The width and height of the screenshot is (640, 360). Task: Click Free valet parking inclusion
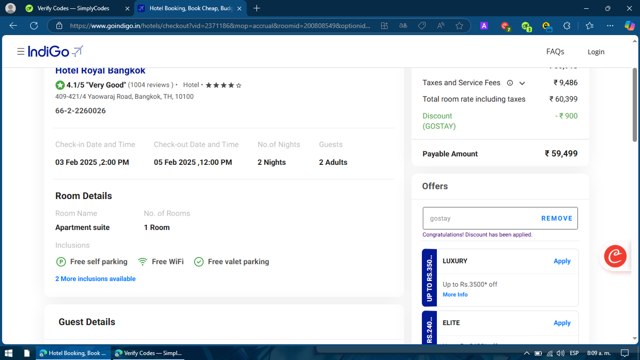(x=231, y=262)
